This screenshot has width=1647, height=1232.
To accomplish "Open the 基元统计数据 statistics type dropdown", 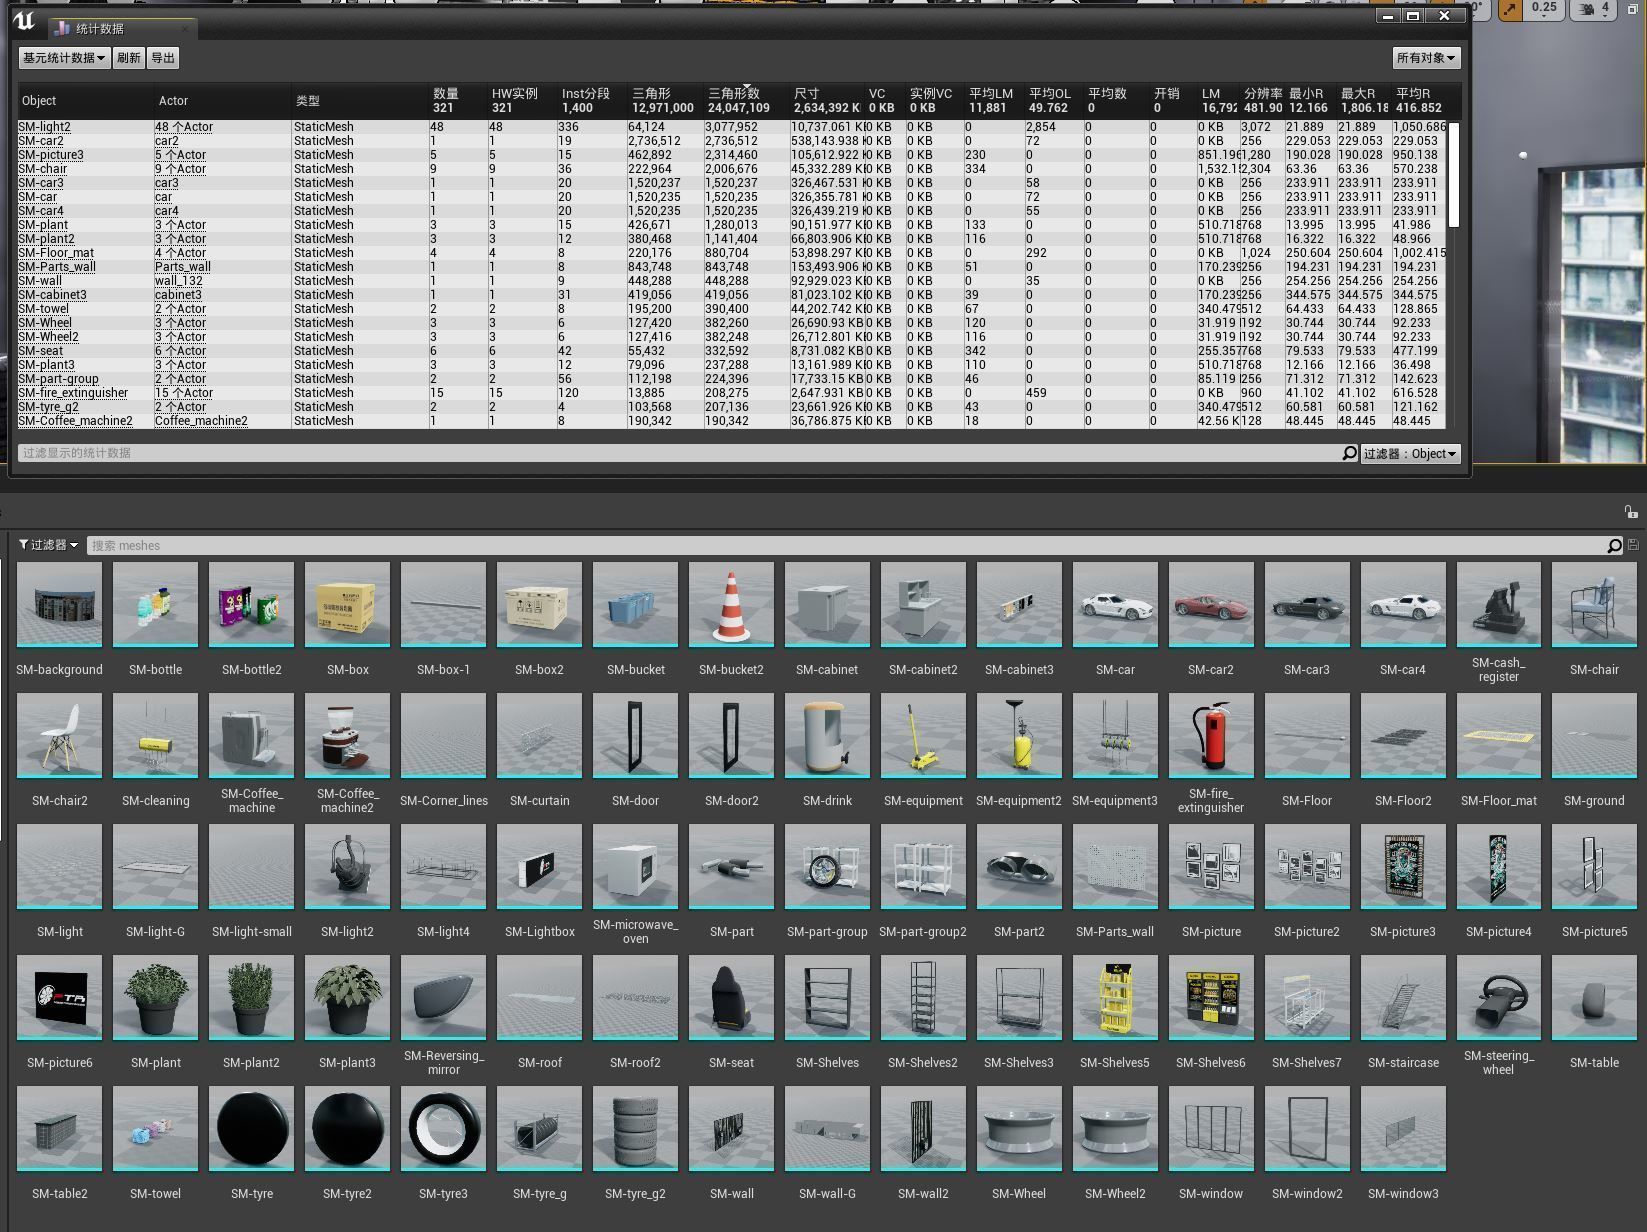I will (64, 58).
